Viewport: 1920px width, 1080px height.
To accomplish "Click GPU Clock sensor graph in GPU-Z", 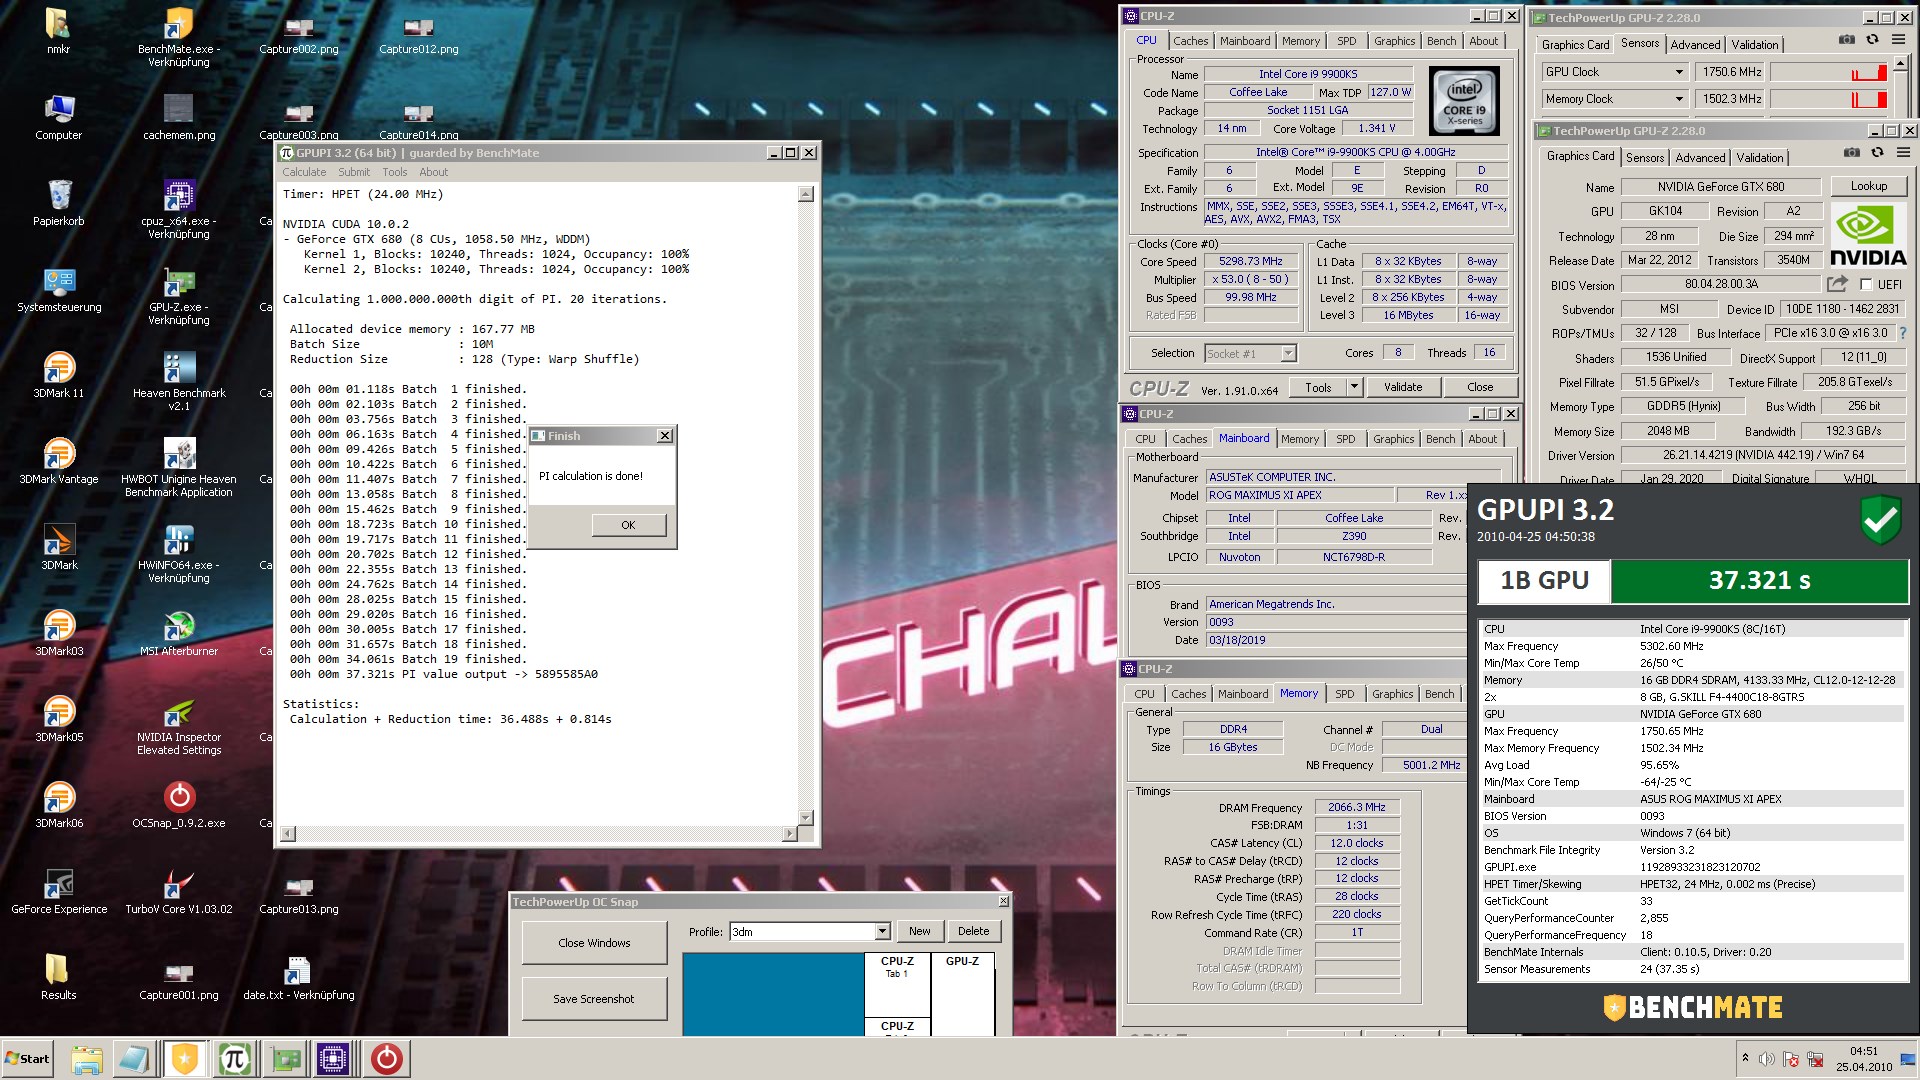I will (1830, 72).
